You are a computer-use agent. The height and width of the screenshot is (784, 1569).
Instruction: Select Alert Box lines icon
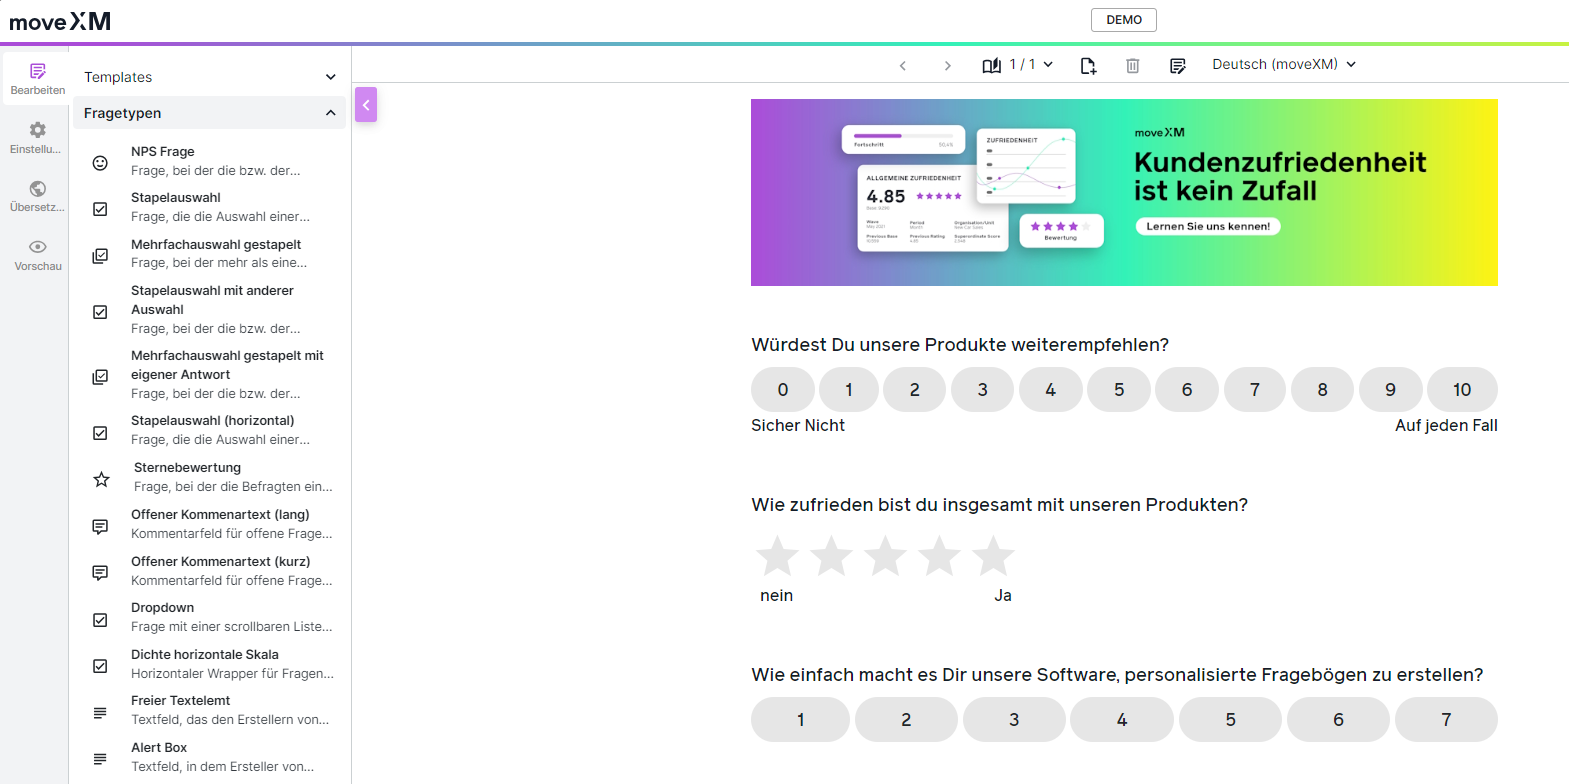click(100, 759)
